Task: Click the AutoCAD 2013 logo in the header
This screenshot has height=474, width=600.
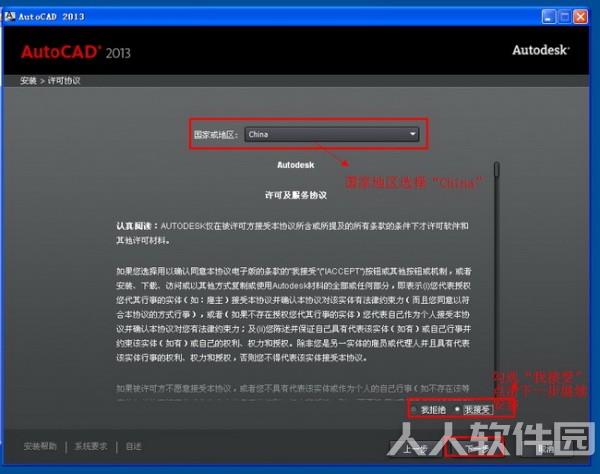Action: click(x=75, y=52)
